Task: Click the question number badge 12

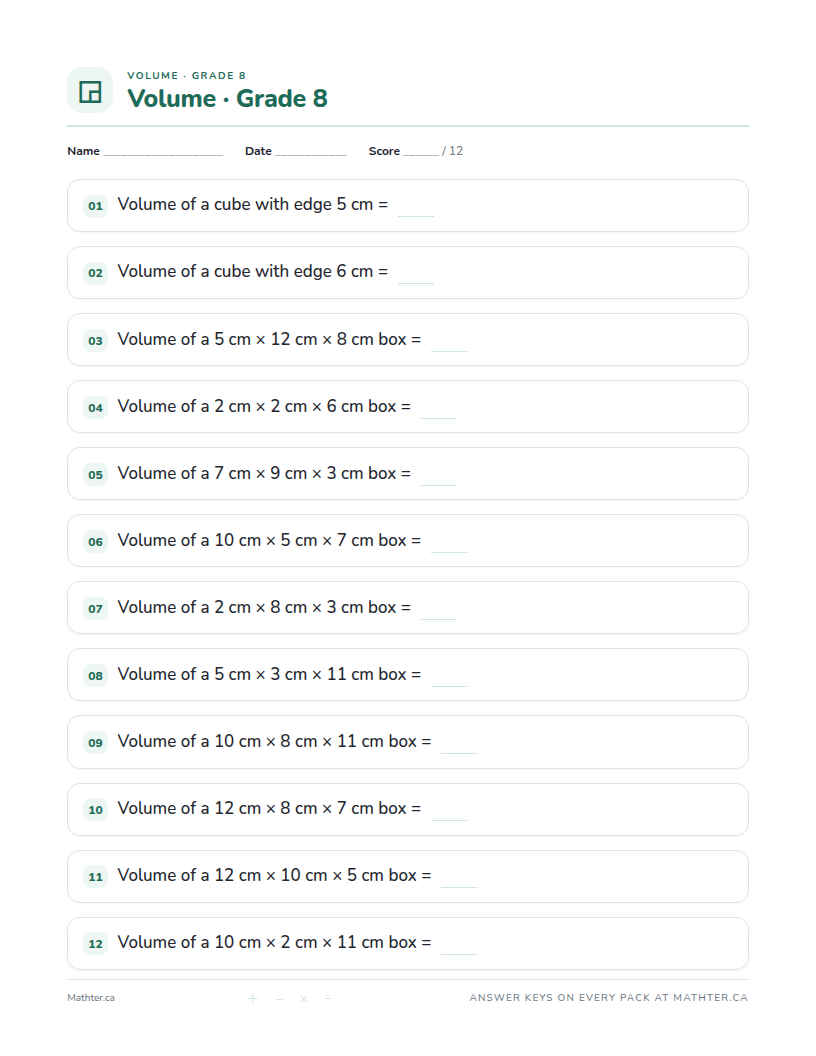Action: coord(96,944)
